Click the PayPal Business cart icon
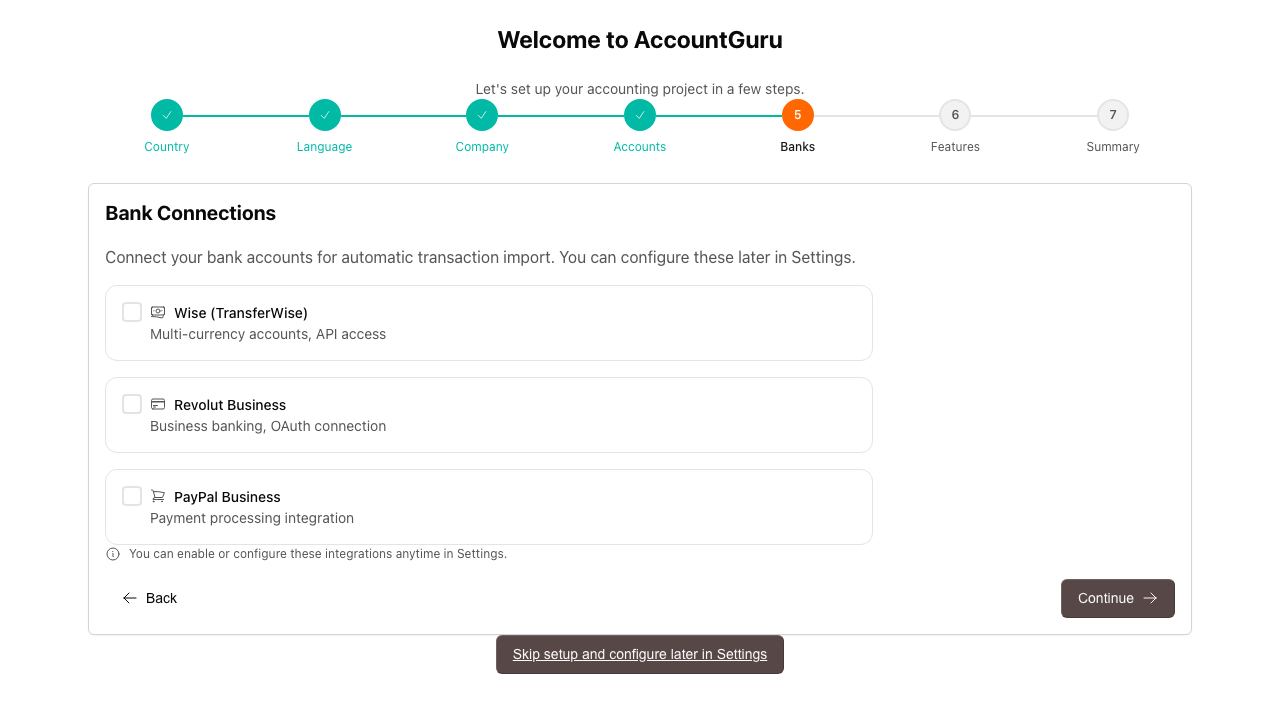The height and width of the screenshot is (720, 1280). point(158,496)
